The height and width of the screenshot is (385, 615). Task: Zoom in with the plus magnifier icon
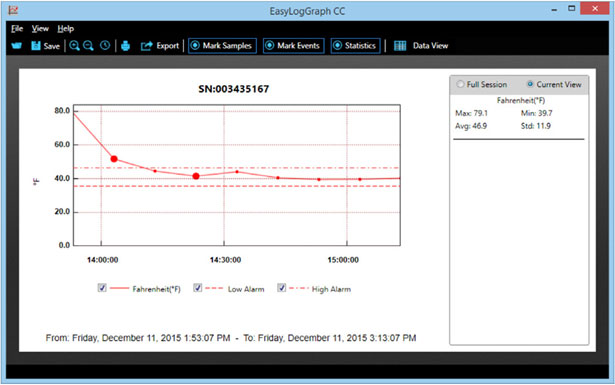coord(74,46)
